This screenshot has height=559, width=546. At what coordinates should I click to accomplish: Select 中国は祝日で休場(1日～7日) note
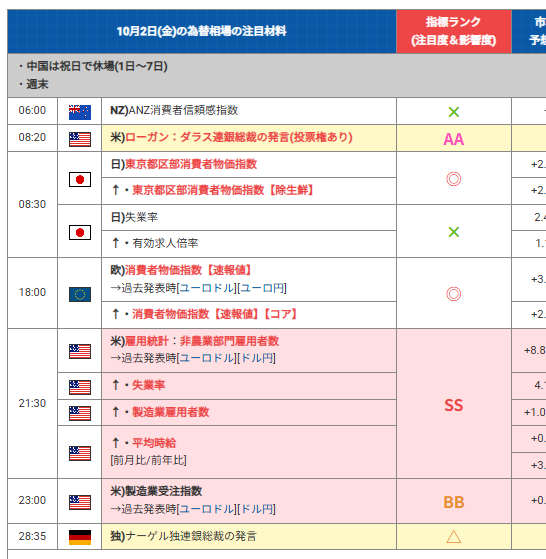(x=97, y=66)
